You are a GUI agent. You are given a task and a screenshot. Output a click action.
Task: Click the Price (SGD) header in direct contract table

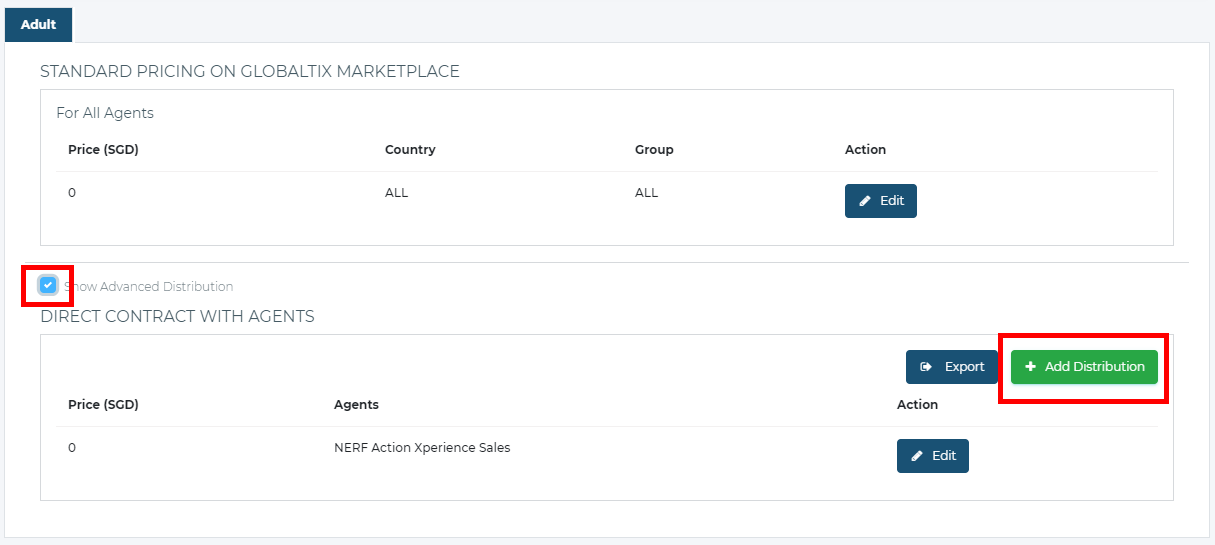tap(103, 405)
